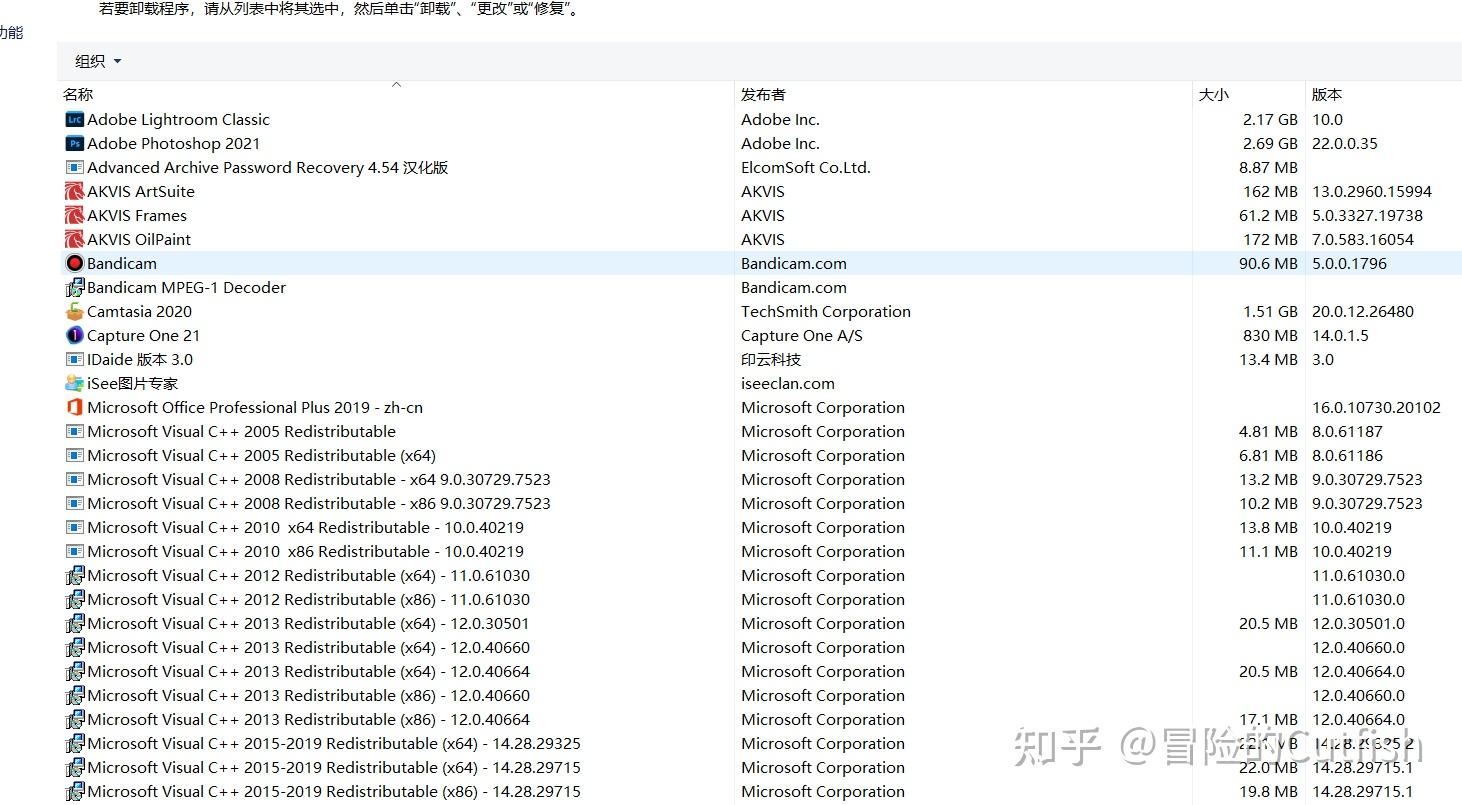Click the AKVIS ArtSuite icon
Viewport: 1462px width, 805px height.
click(74, 191)
